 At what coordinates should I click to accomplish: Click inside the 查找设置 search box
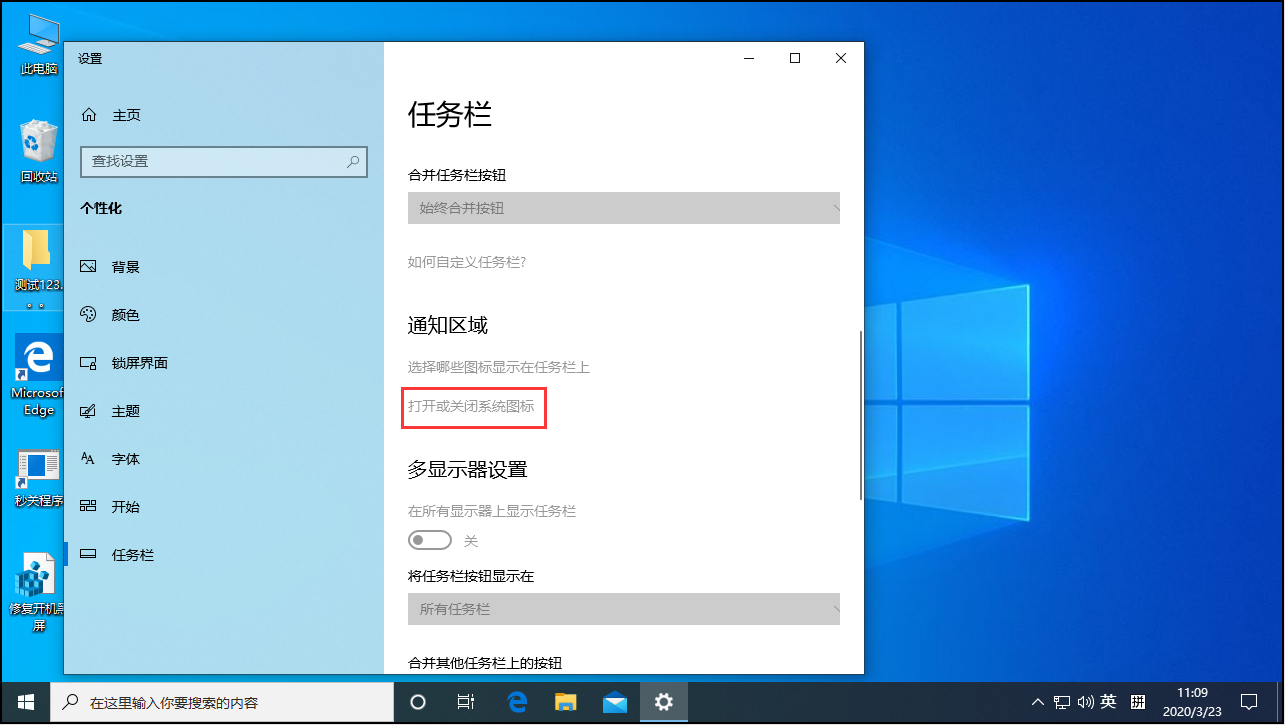coord(223,161)
